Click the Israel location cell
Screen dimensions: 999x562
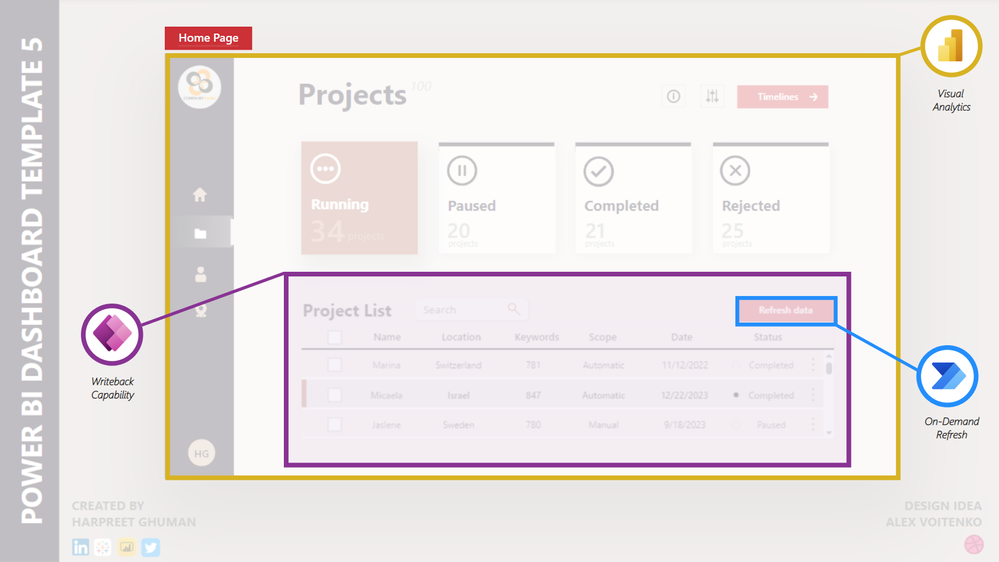[x=458, y=395]
